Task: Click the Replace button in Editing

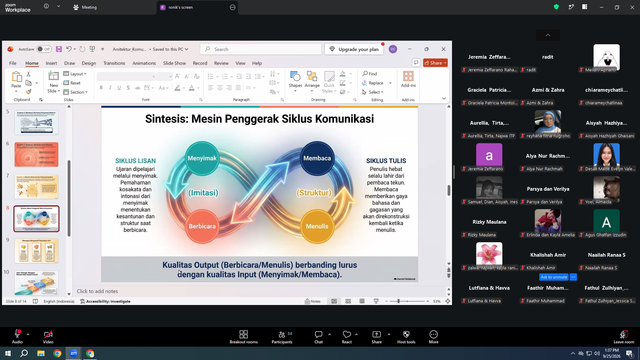Action: 373,83
